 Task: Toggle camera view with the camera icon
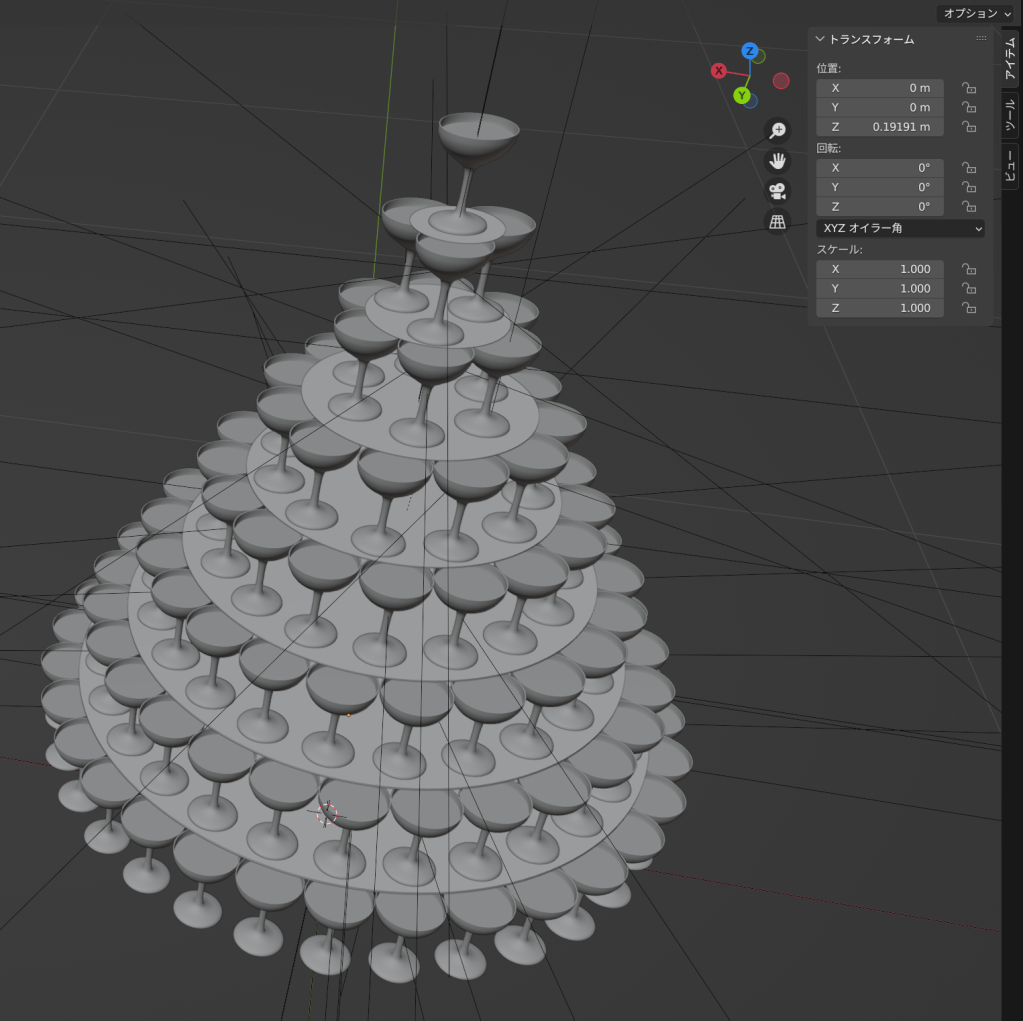pos(777,191)
